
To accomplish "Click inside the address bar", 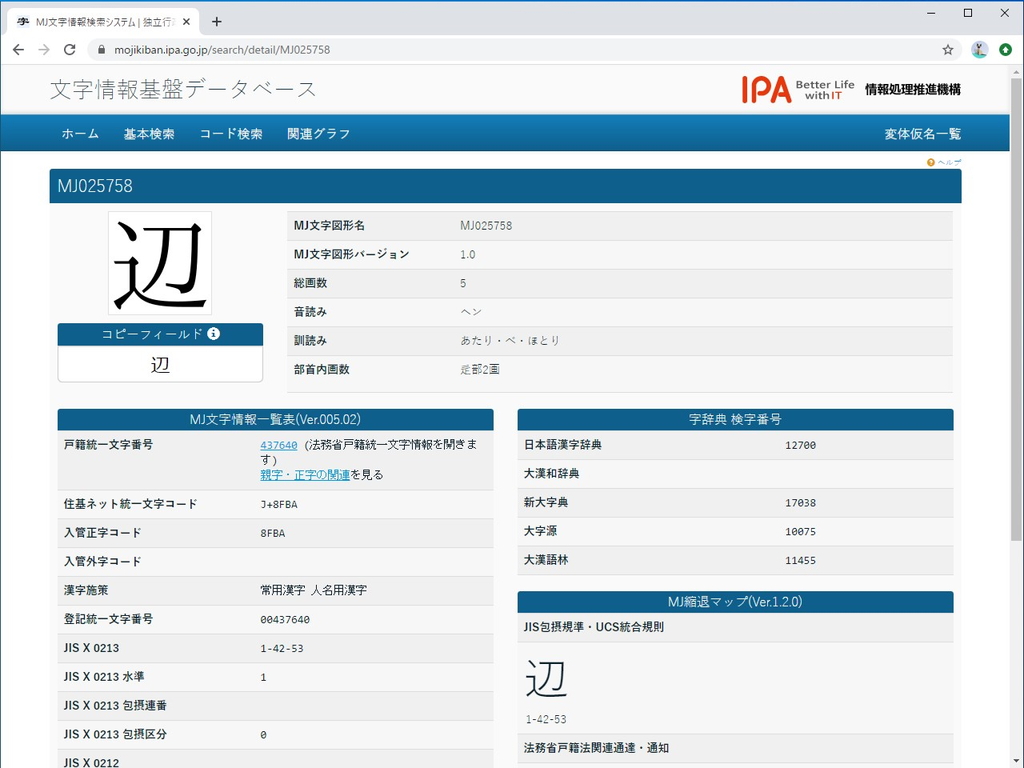I will 300,48.
